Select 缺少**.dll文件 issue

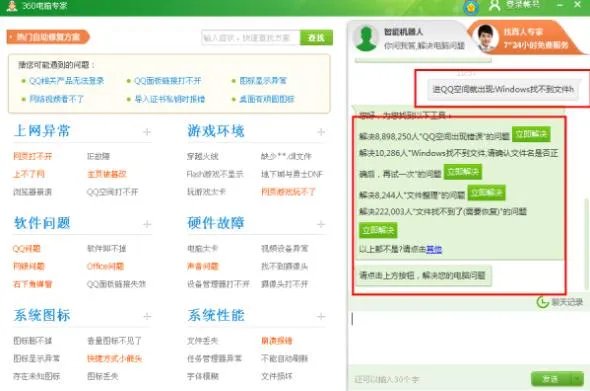click(286, 156)
